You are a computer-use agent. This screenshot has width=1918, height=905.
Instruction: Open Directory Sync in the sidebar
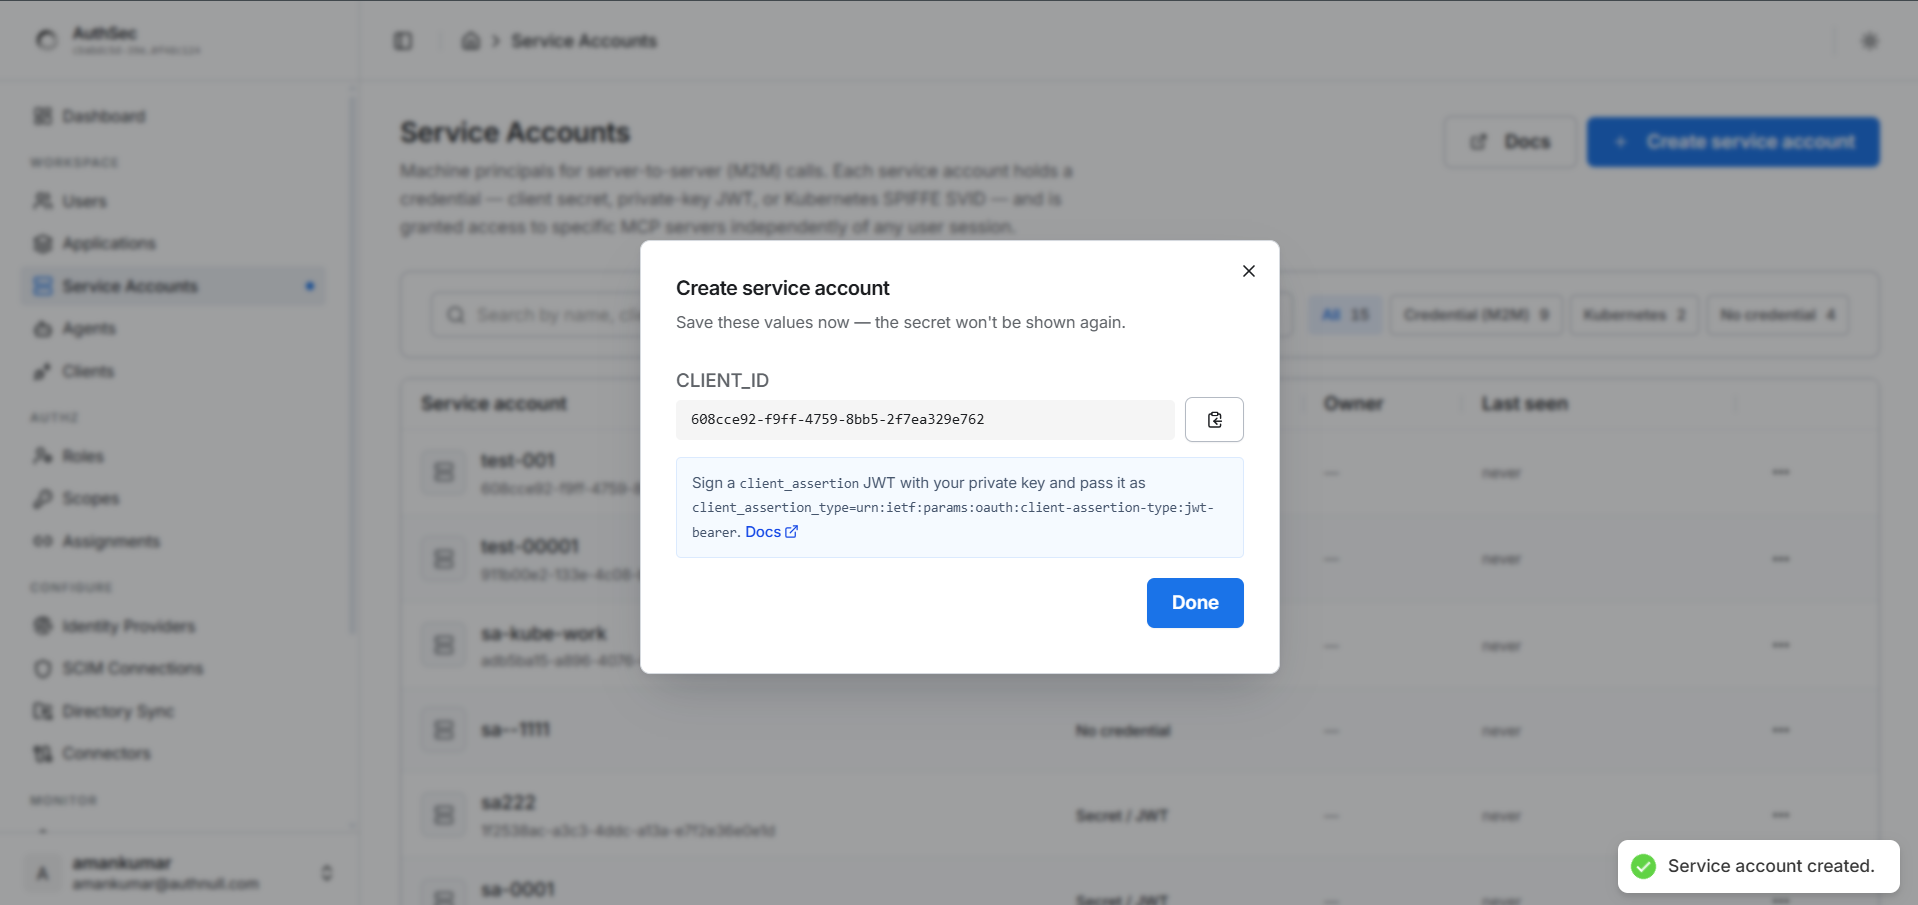click(x=175, y=711)
